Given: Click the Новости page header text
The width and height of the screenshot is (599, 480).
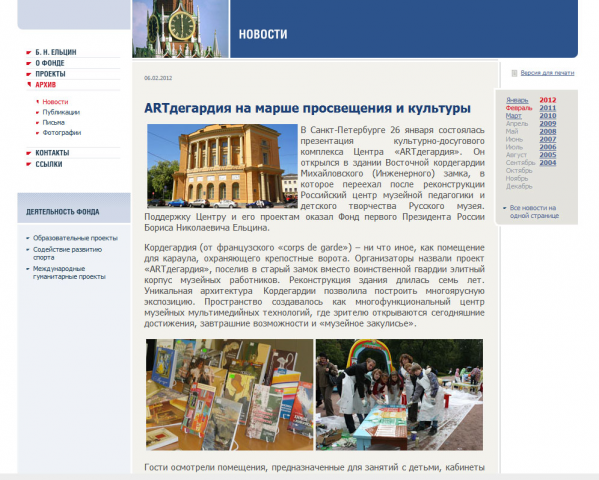Looking at the screenshot, I should pyautogui.click(x=263, y=34).
